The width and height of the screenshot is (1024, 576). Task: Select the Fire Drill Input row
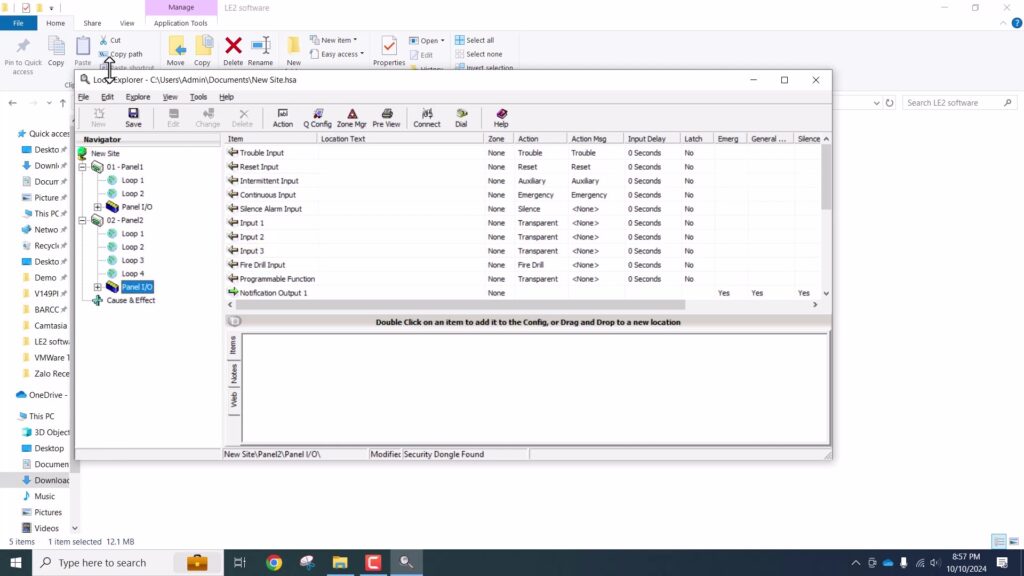(261, 265)
